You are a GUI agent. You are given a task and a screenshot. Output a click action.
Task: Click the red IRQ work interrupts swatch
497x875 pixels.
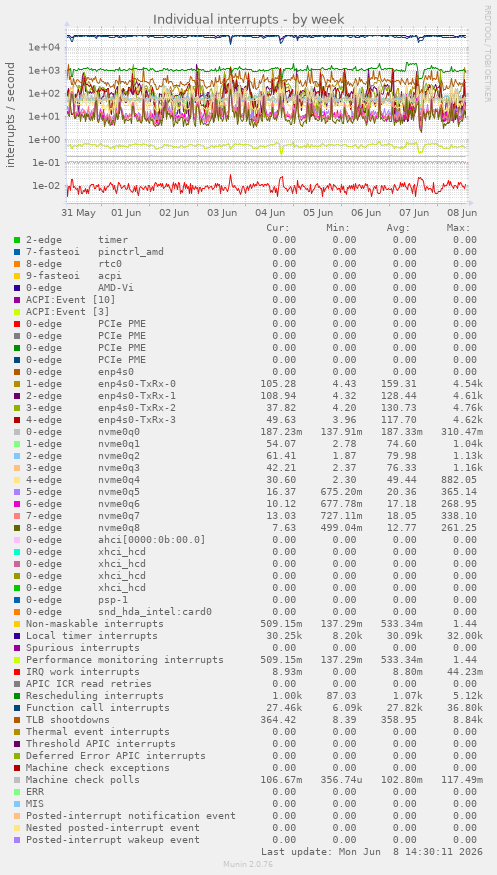[x=17, y=672]
